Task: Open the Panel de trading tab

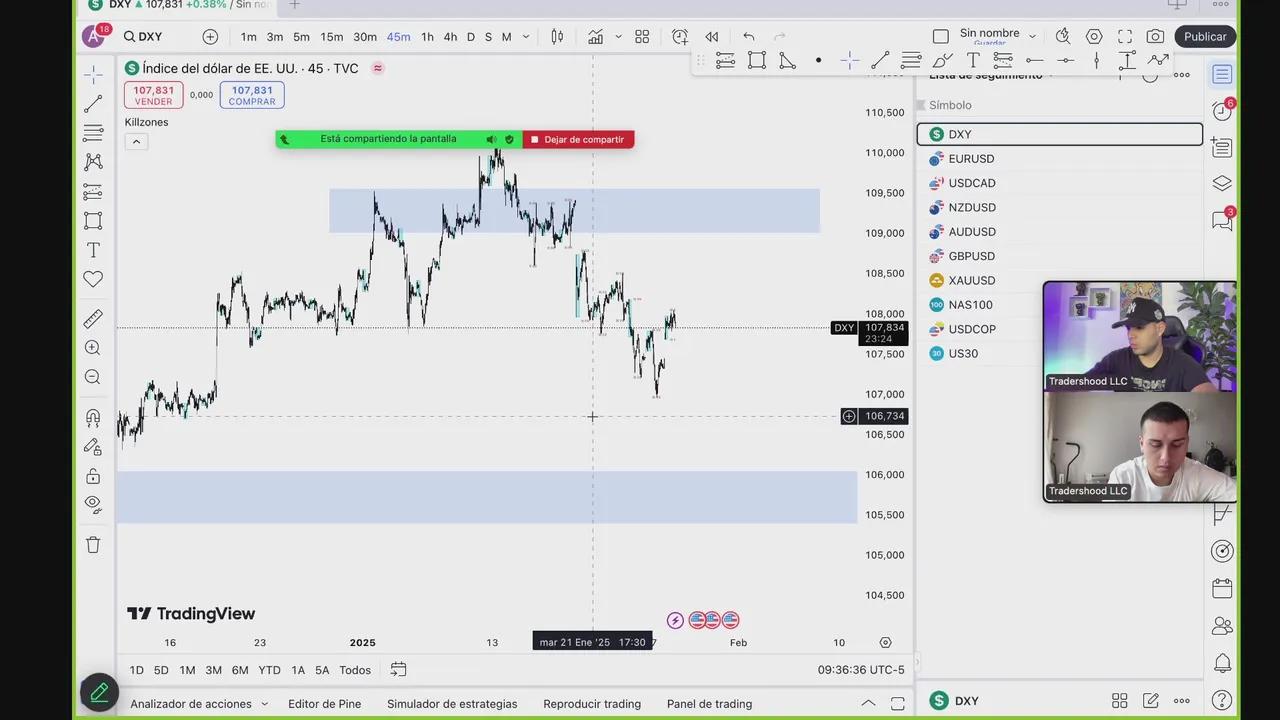Action: (x=709, y=704)
